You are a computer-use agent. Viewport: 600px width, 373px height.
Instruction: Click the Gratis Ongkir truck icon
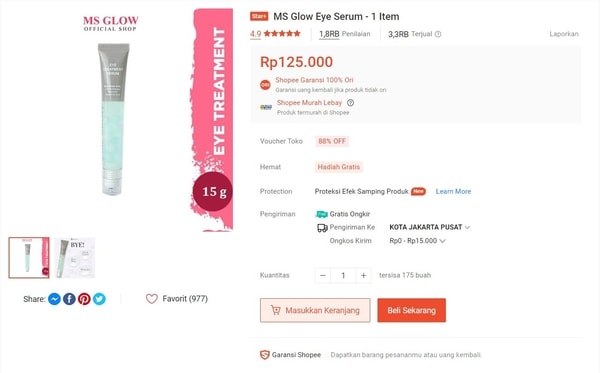[321, 214]
